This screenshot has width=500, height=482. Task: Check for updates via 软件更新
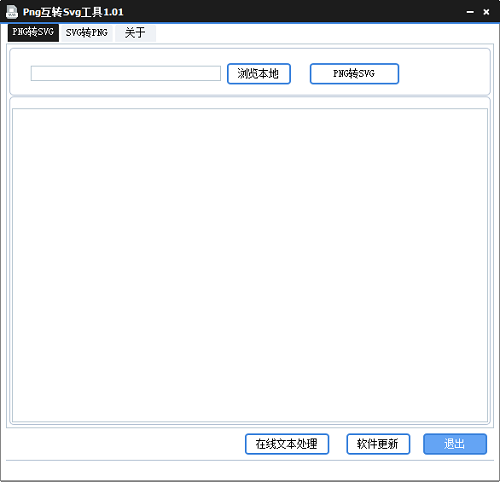(378, 444)
